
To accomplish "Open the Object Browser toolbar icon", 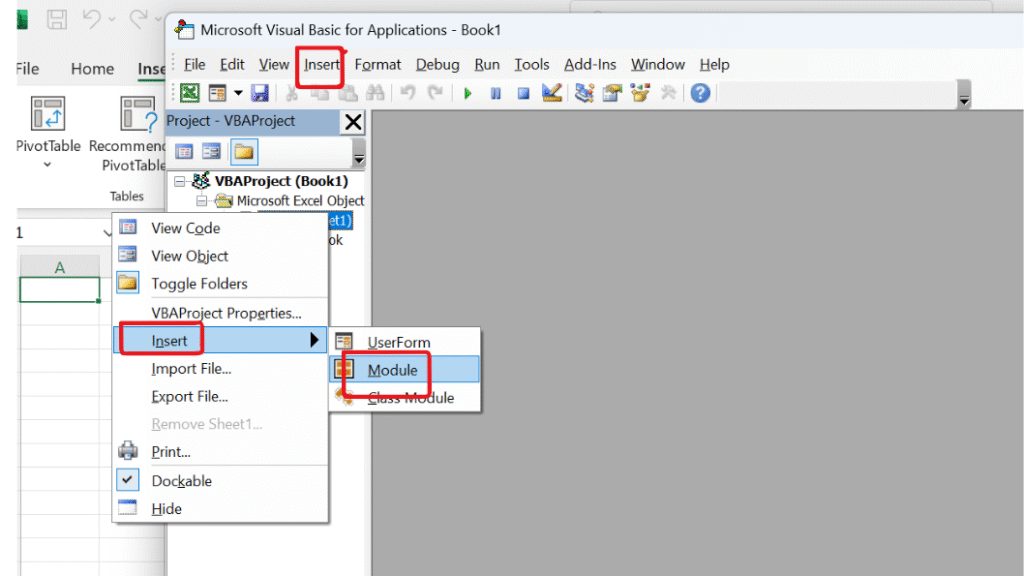I will click(x=640, y=93).
